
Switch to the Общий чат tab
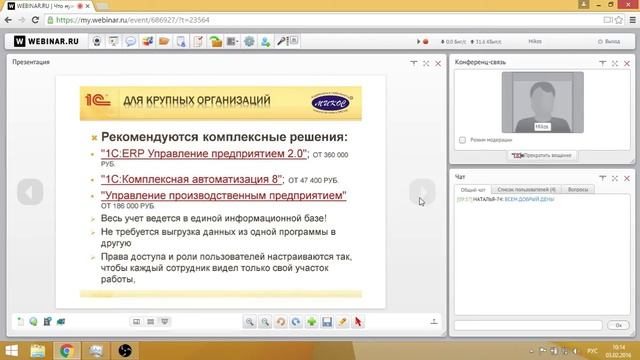(473, 190)
